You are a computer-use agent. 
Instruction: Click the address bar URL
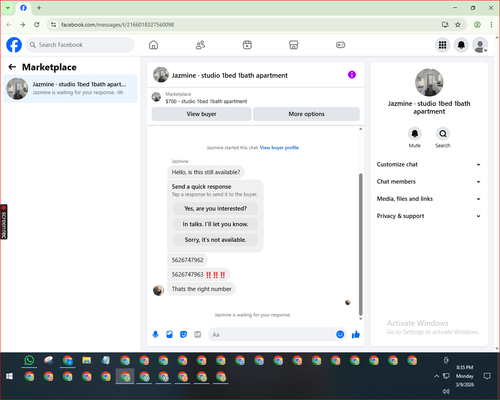(x=117, y=25)
